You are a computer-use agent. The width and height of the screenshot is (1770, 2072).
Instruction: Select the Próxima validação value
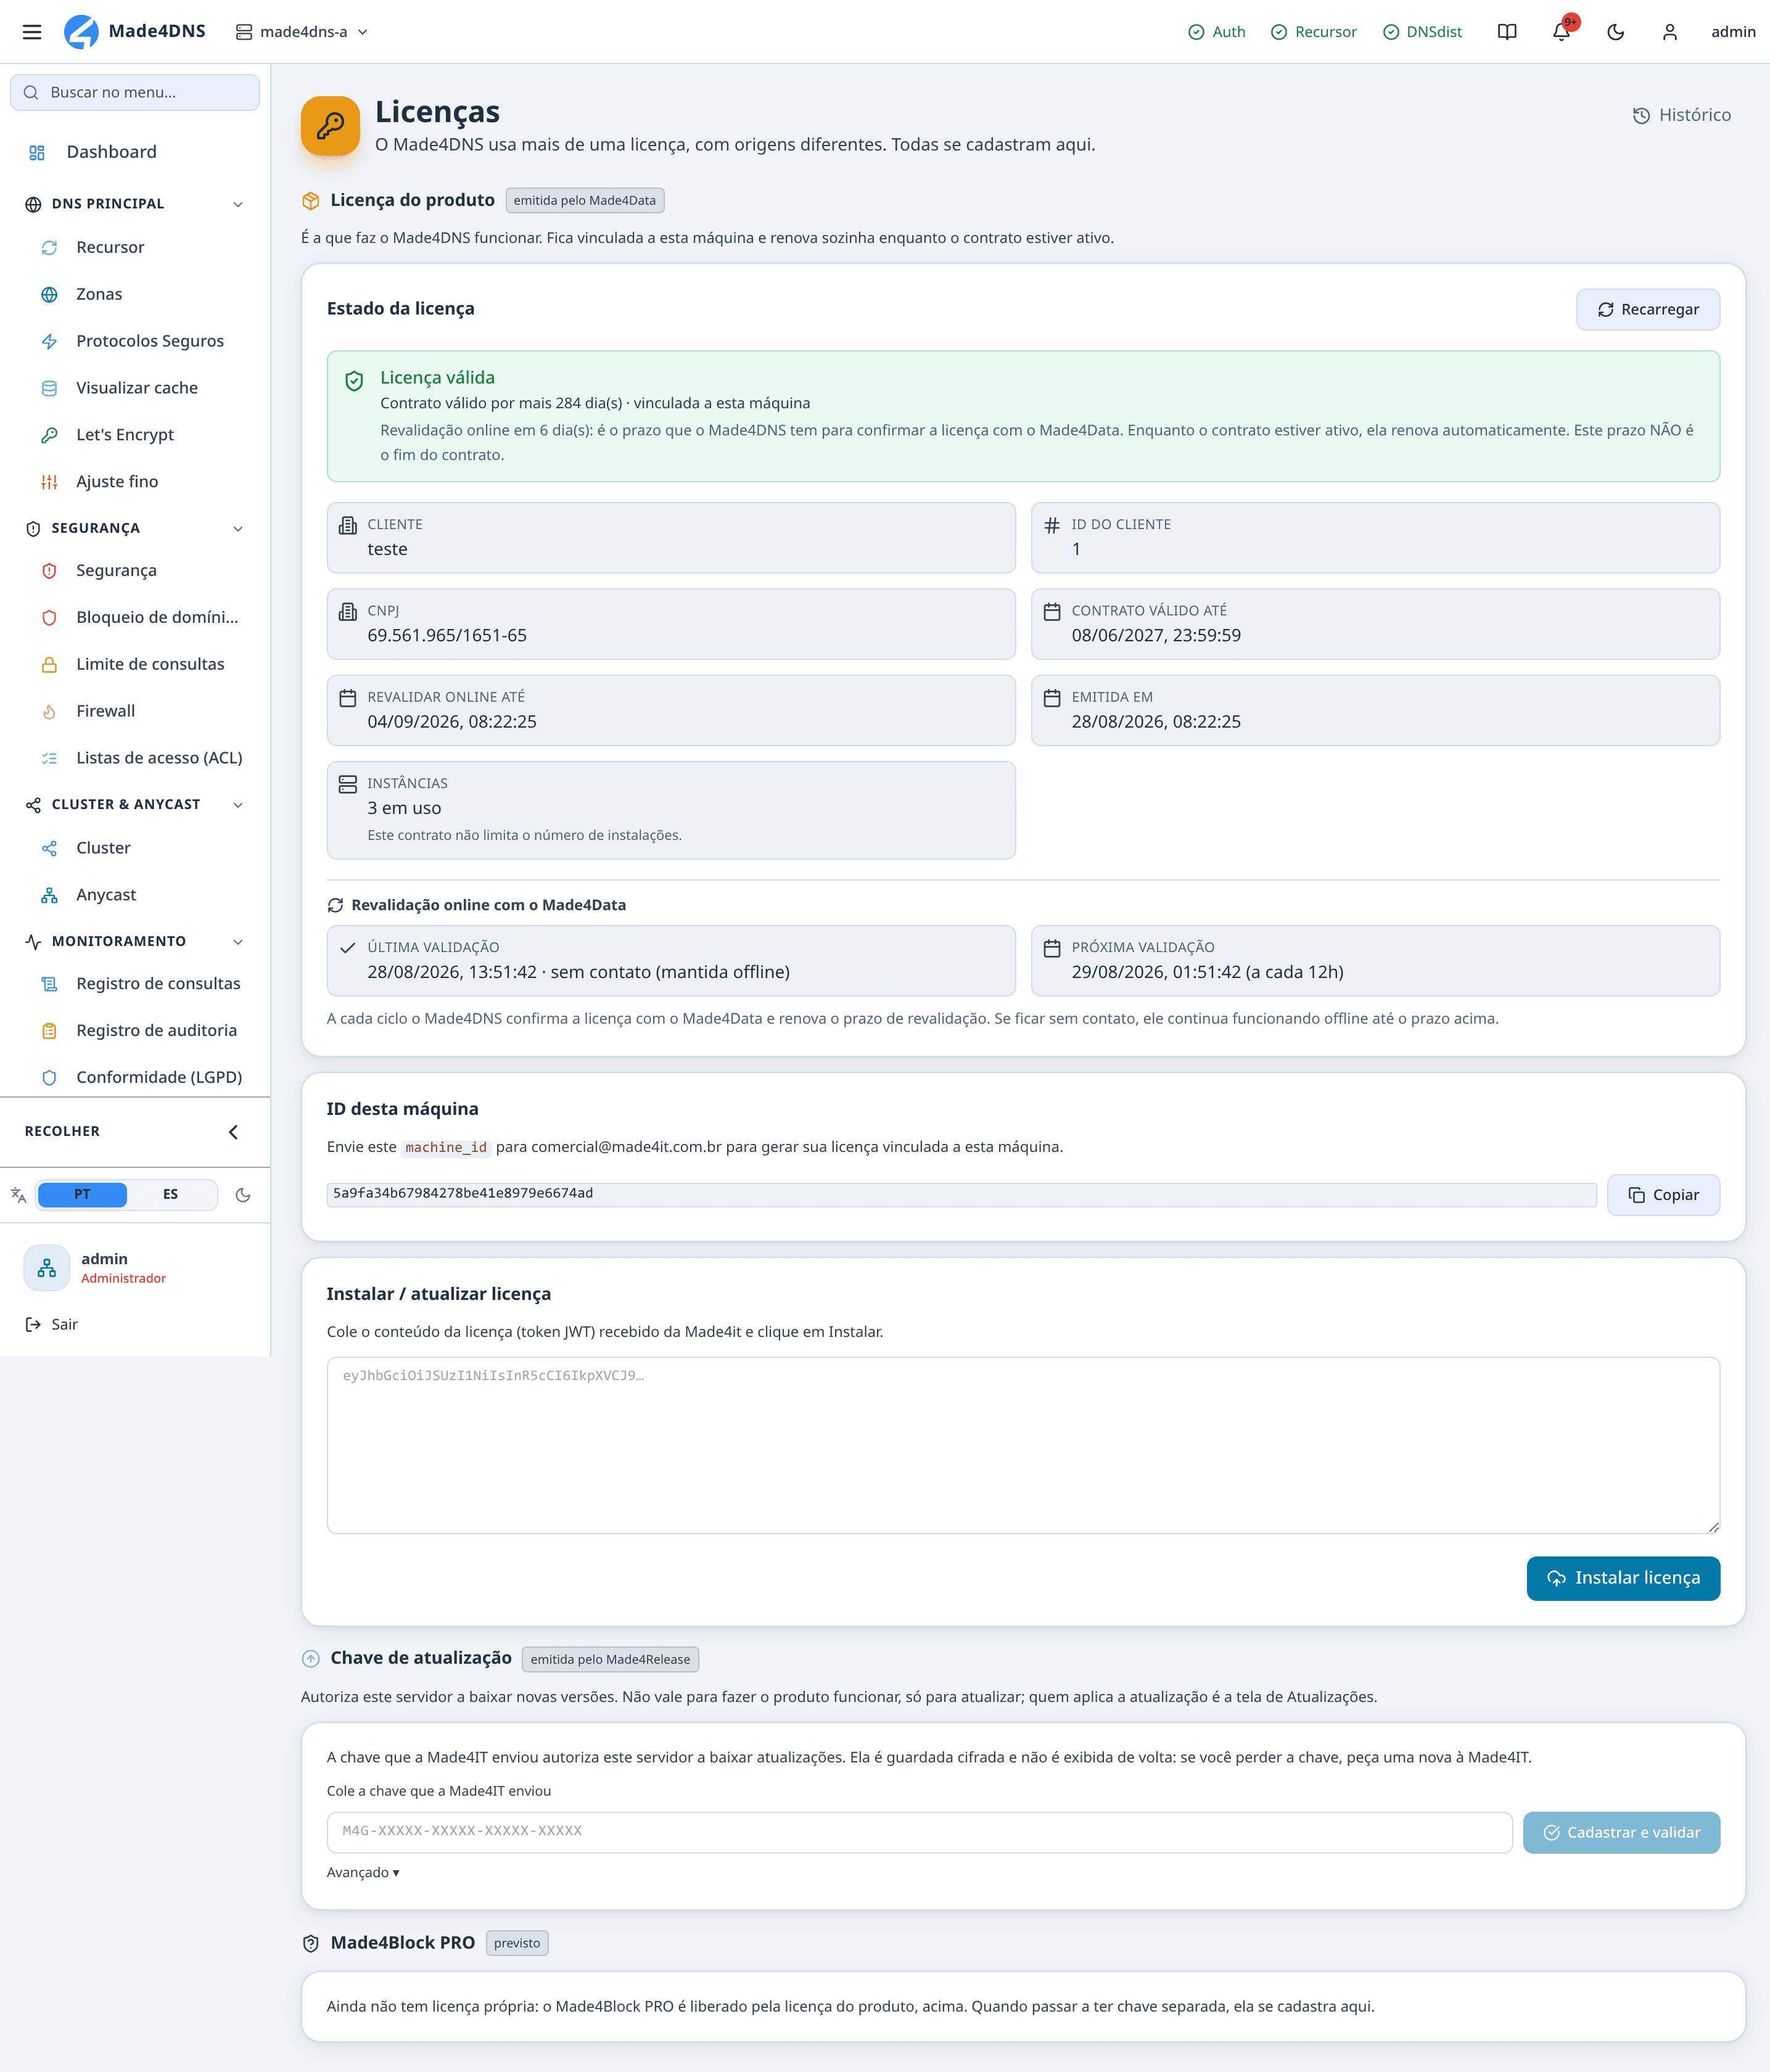click(1207, 972)
